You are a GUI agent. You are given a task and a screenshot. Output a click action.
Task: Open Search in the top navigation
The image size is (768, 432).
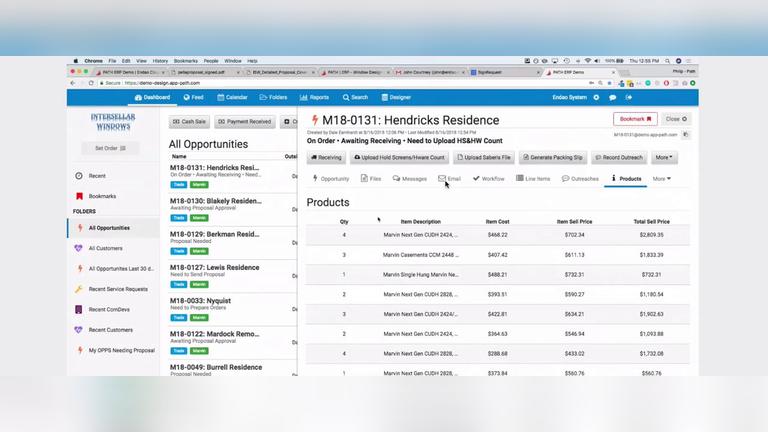[355, 97]
